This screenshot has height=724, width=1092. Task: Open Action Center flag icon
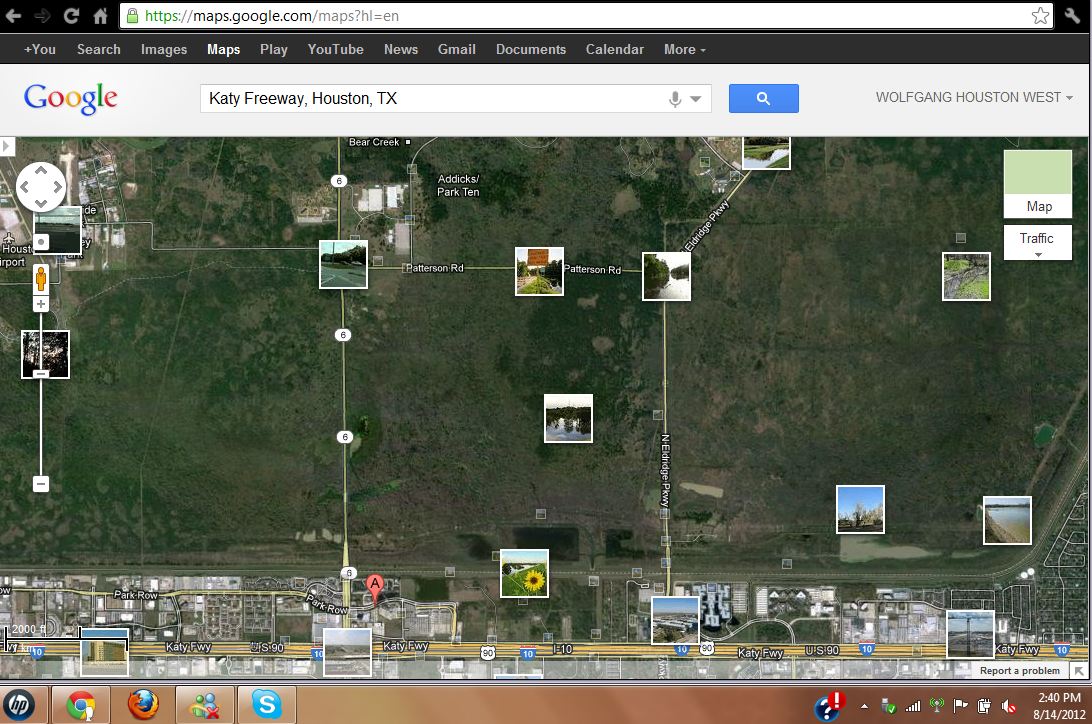click(x=961, y=706)
